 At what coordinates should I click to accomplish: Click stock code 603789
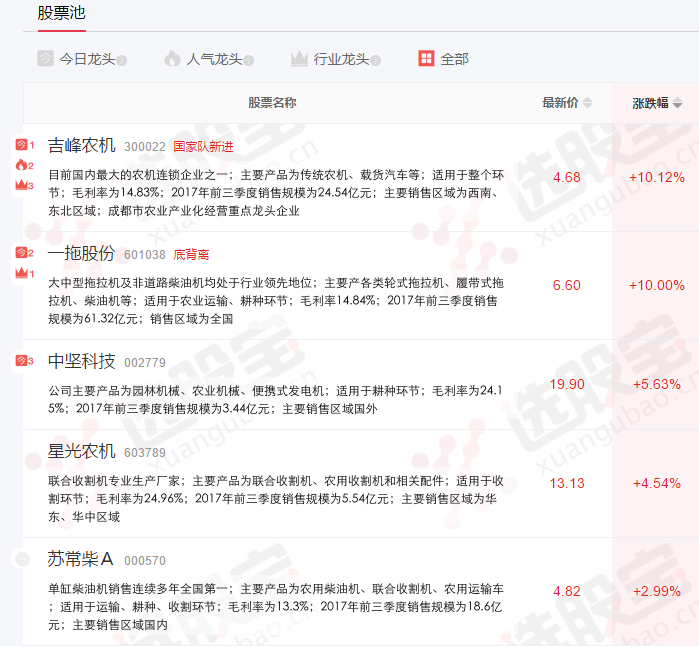click(x=145, y=453)
